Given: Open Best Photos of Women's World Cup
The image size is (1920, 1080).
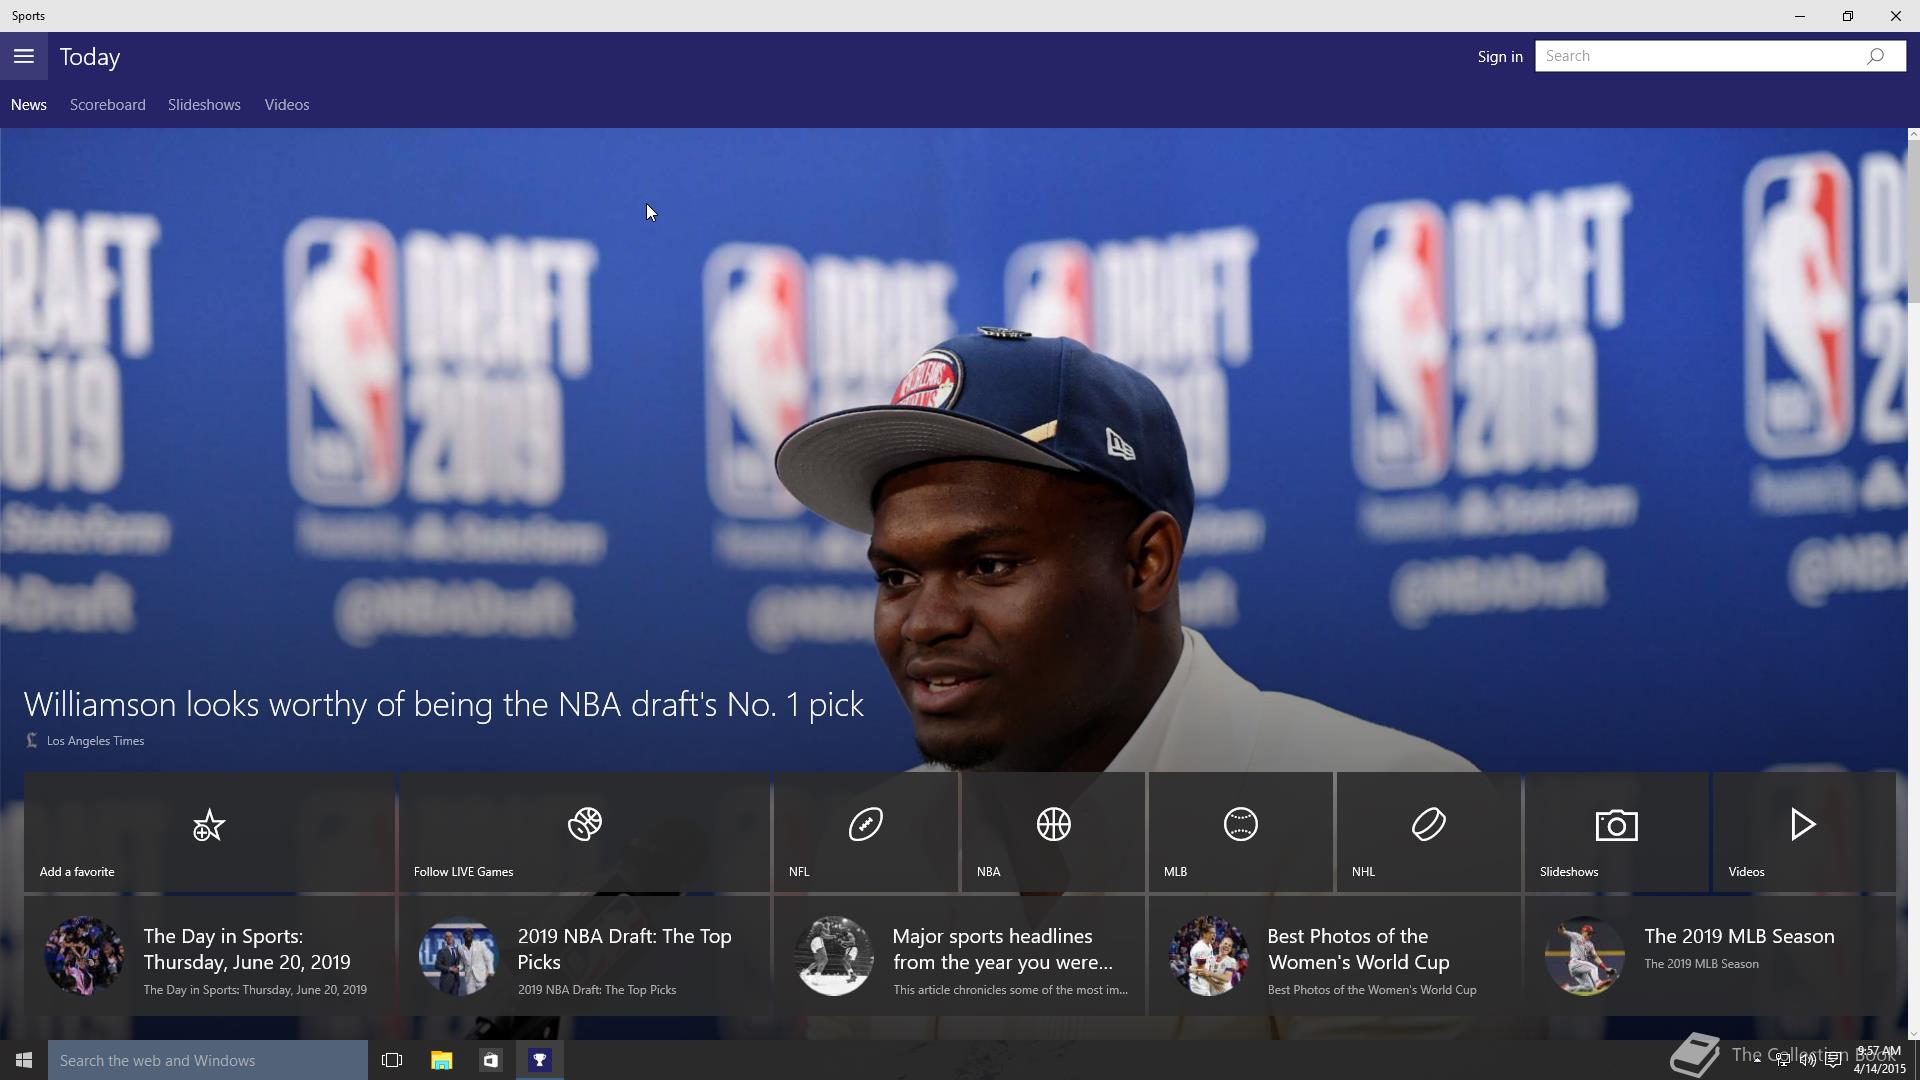Looking at the screenshot, I should [x=1334, y=956].
